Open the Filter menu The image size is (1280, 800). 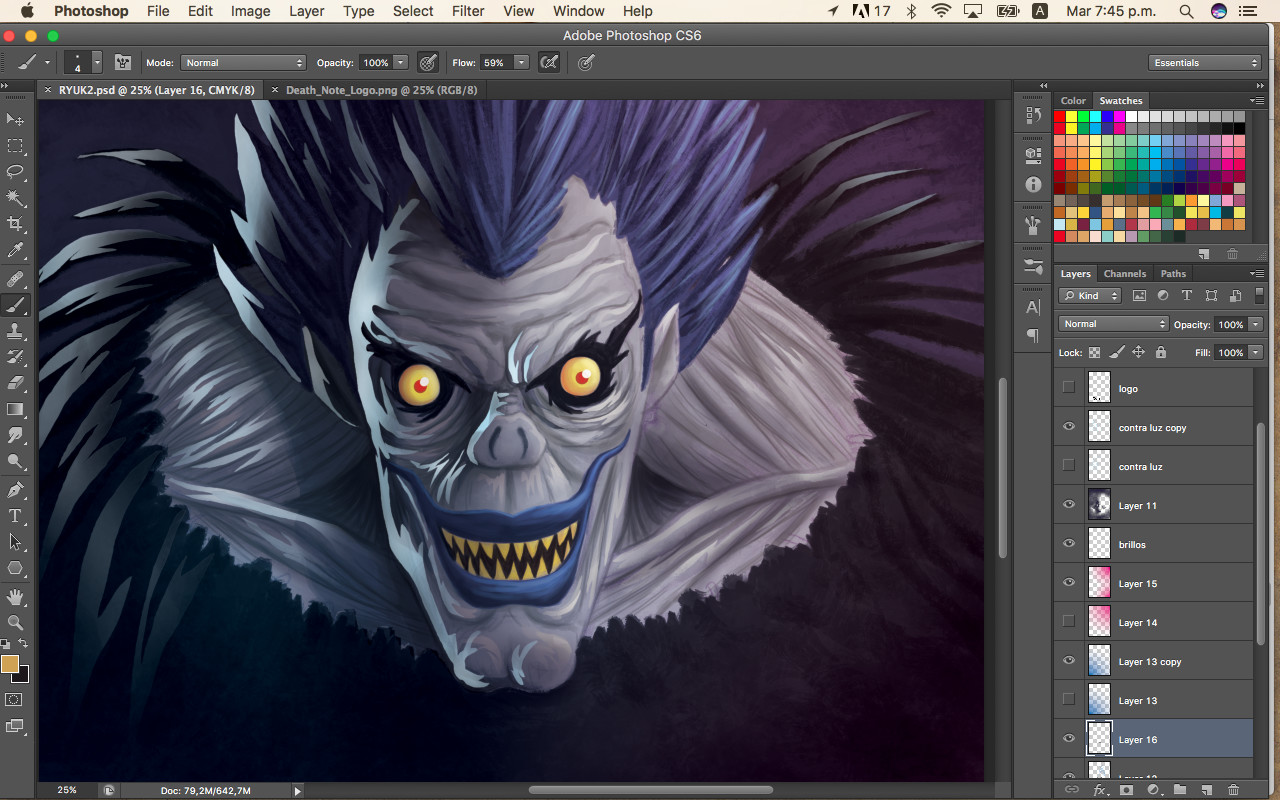tap(468, 11)
